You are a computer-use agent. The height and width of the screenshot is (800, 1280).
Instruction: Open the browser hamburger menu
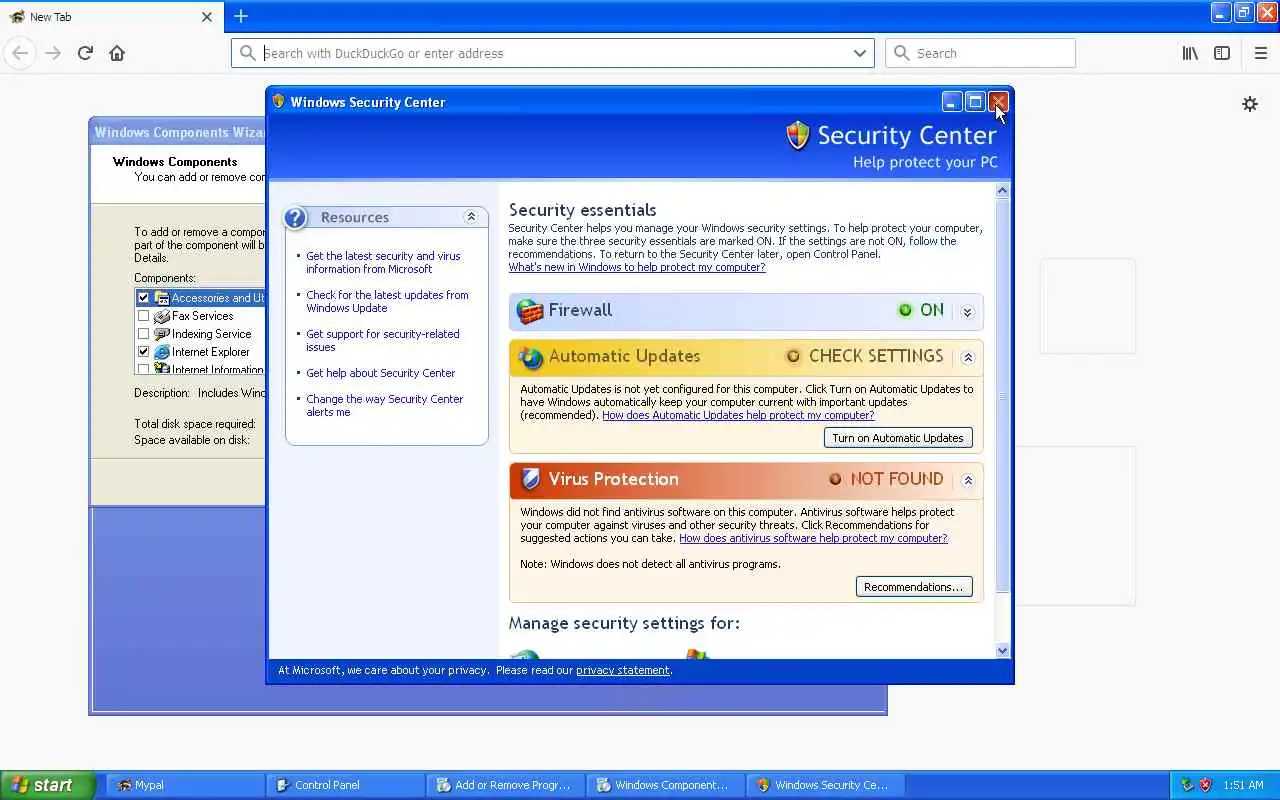(x=1260, y=53)
